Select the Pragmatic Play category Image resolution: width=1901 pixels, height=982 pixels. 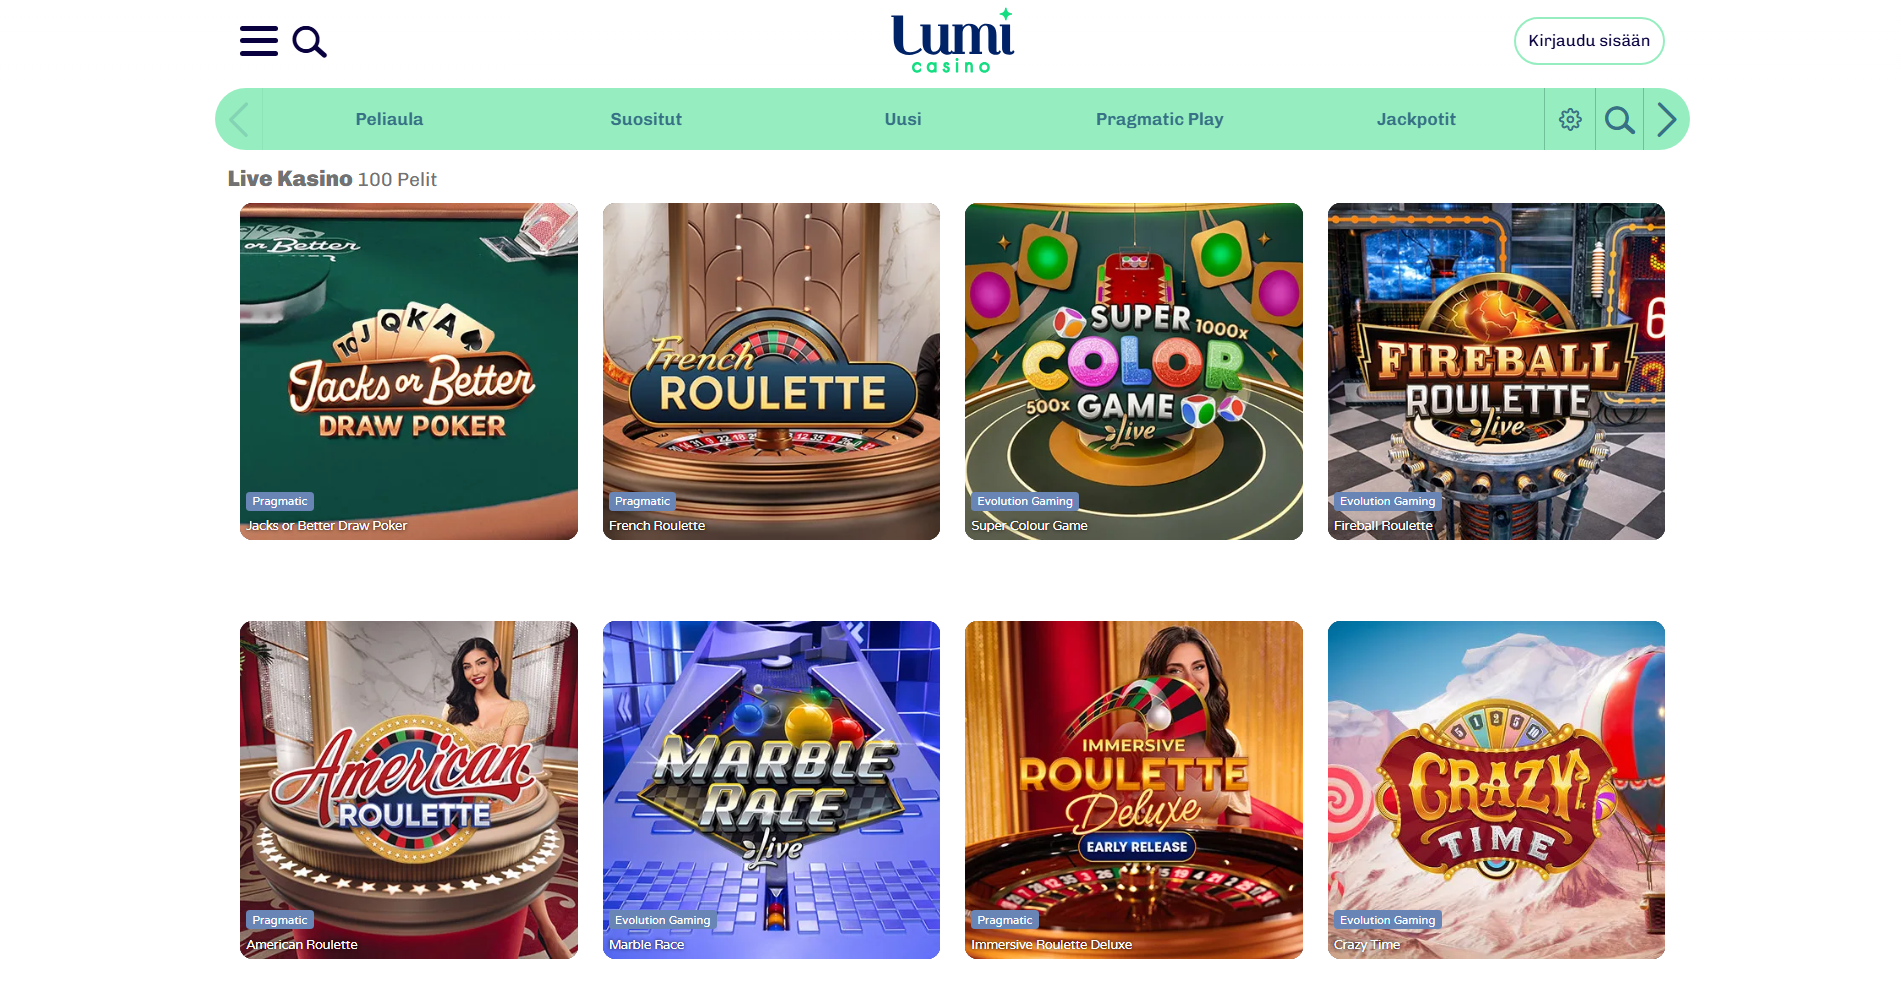1159,119
